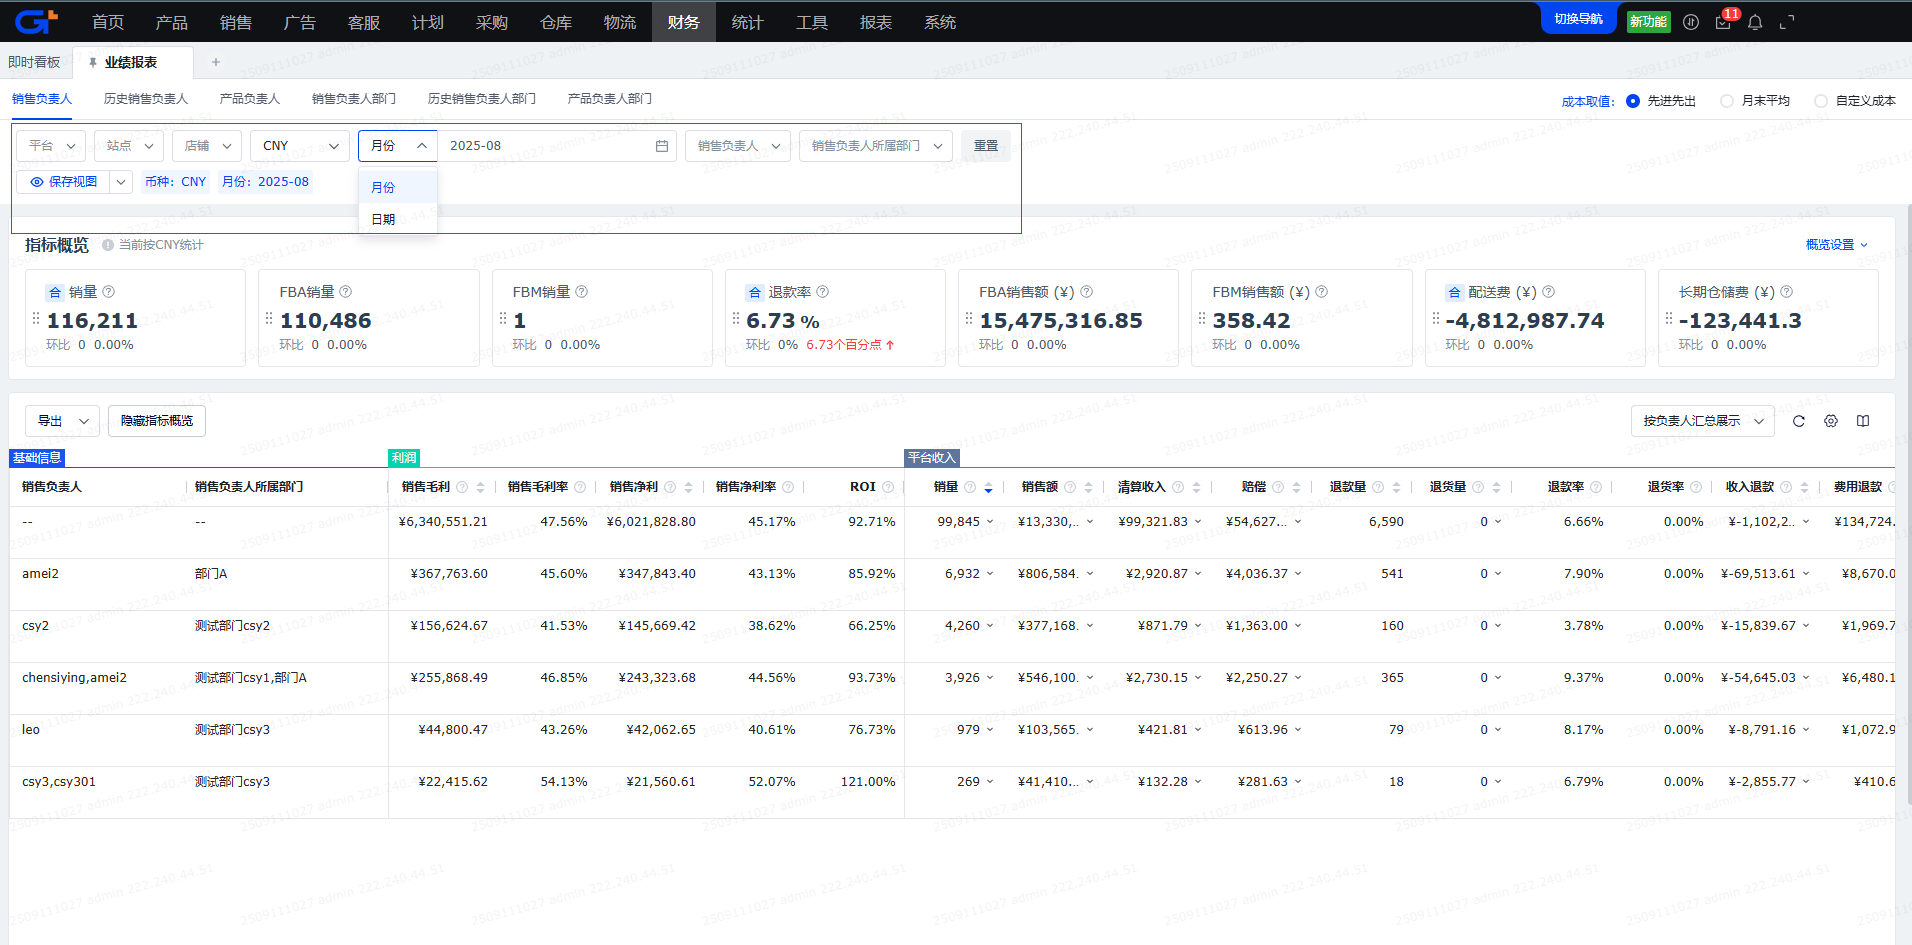Sort the table by 销售毛利 column
Viewport: 1912px width, 945px height.
[x=480, y=487]
